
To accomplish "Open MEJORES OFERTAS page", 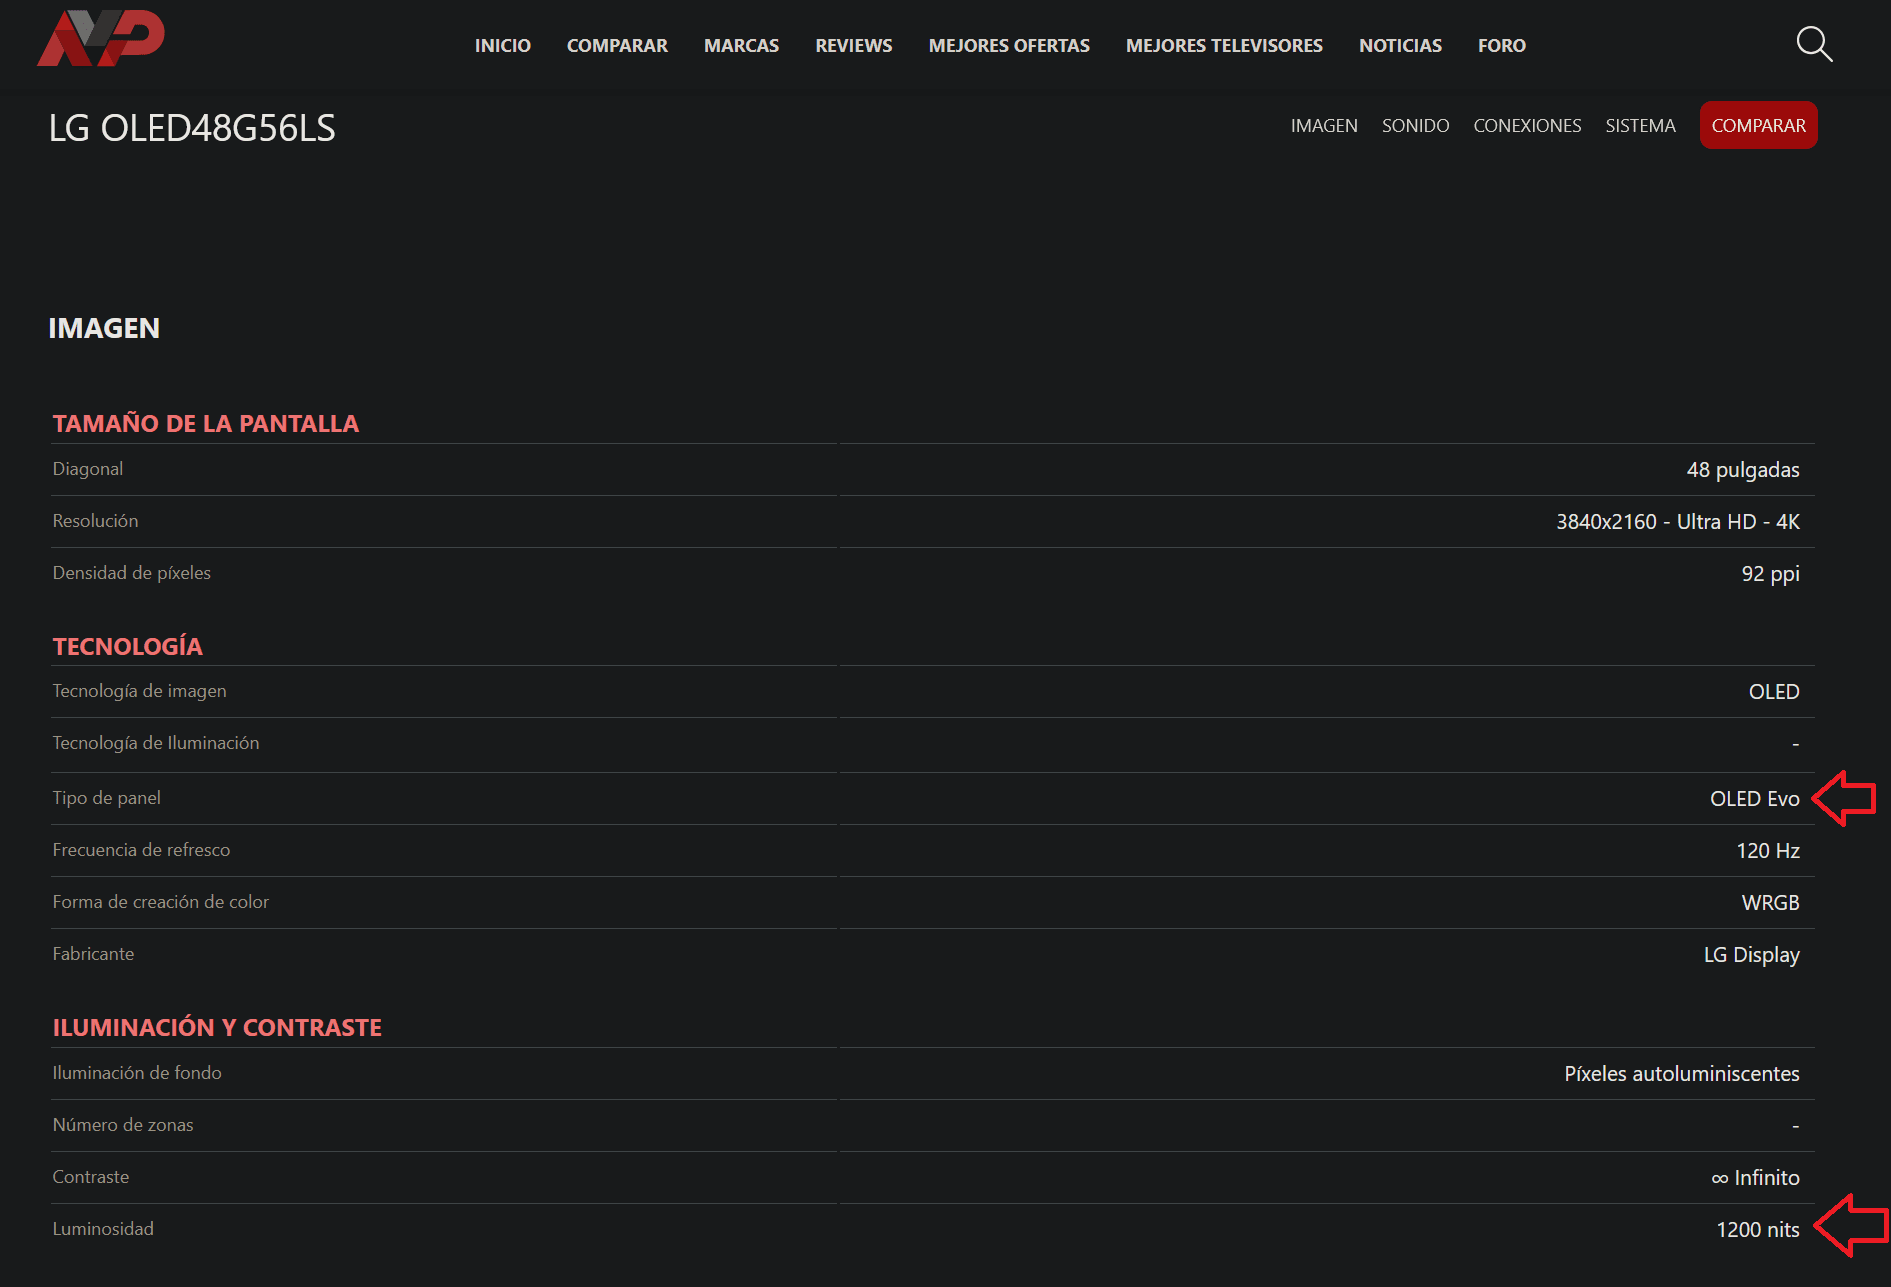I will pos(1009,46).
